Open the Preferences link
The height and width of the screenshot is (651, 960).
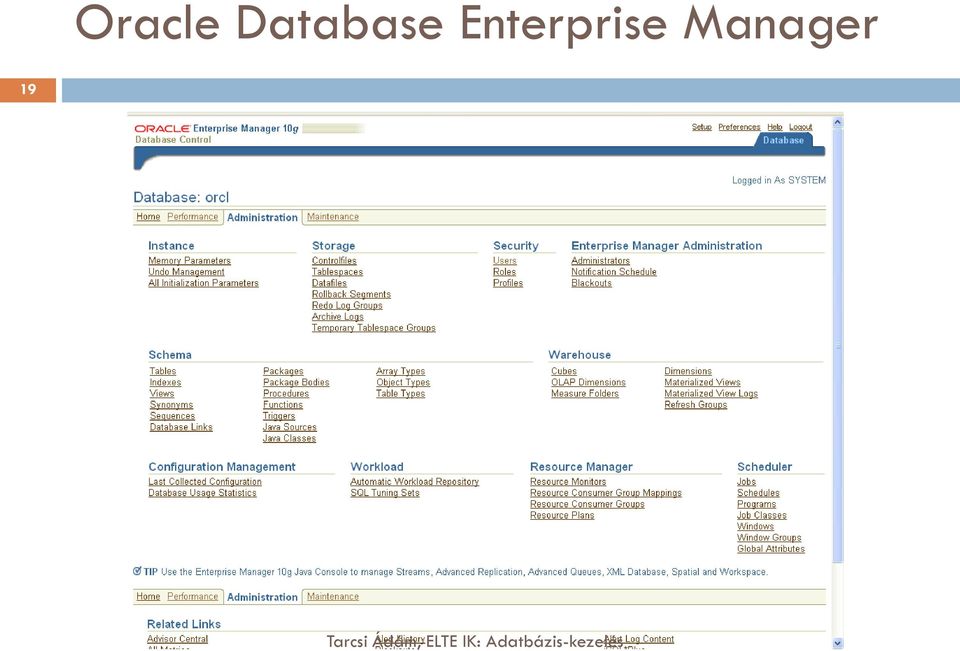coord(739,127)
